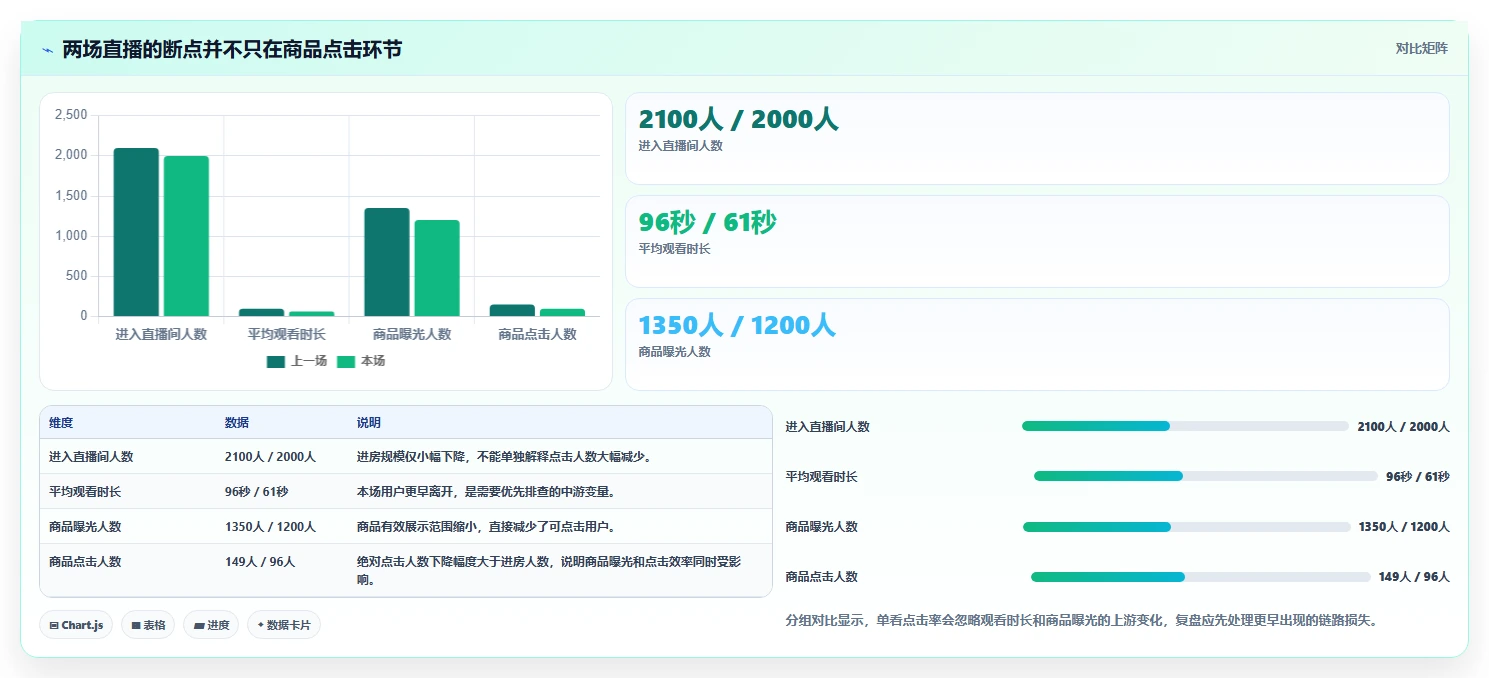Click the progress bar for 商品曝光人数
1489x678 pixels.
[x=1187, y=526]
